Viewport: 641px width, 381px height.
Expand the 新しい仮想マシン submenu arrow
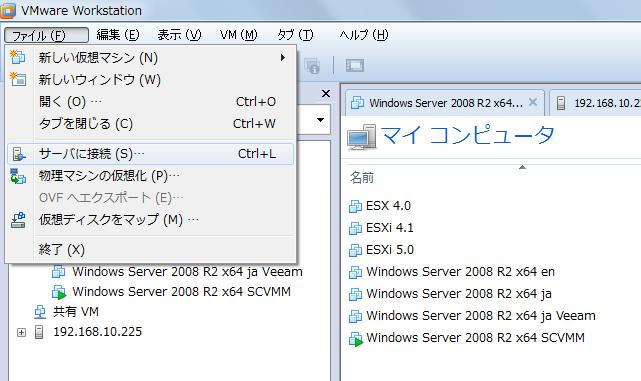(282, 58)
